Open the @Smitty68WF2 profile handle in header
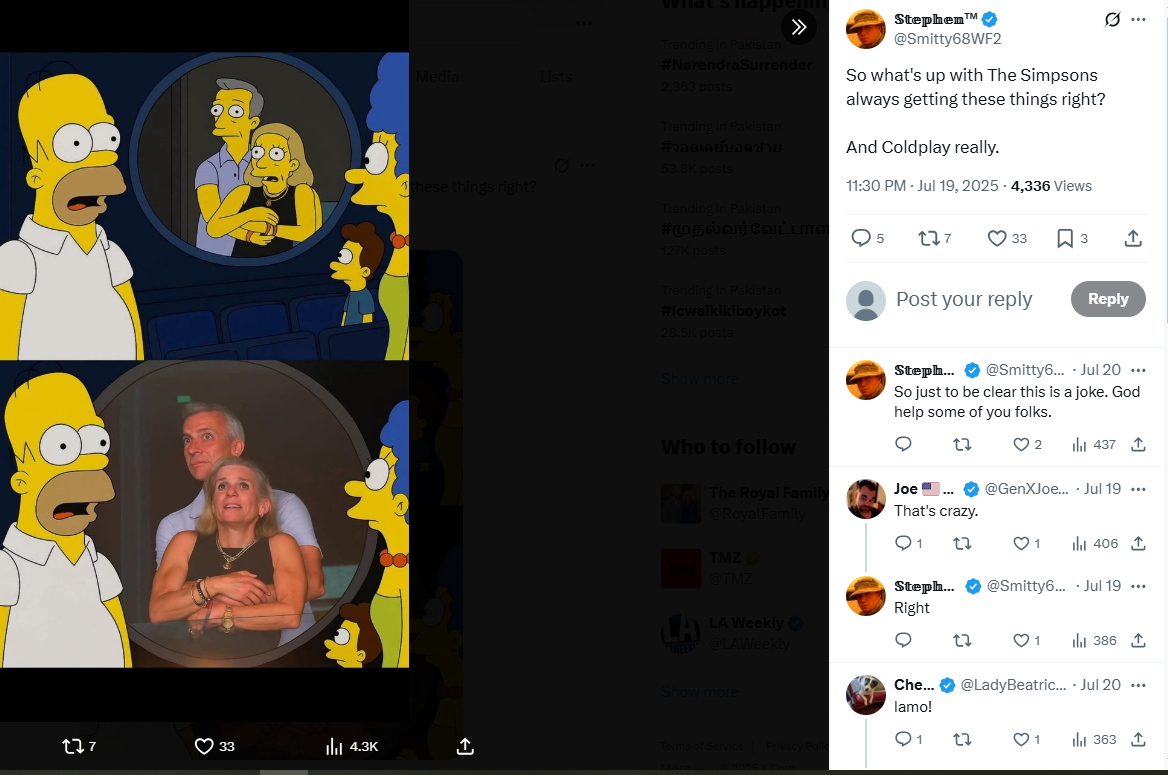Screen dimensions: 1168x775 click(x=947, y=39)
